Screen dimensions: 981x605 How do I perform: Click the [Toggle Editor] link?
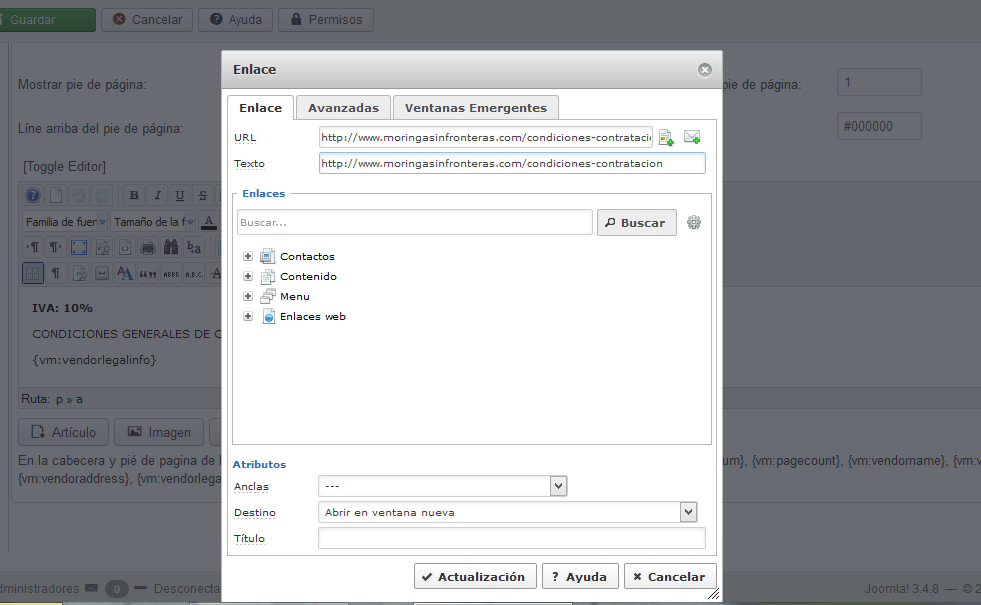tap(64, 166)
